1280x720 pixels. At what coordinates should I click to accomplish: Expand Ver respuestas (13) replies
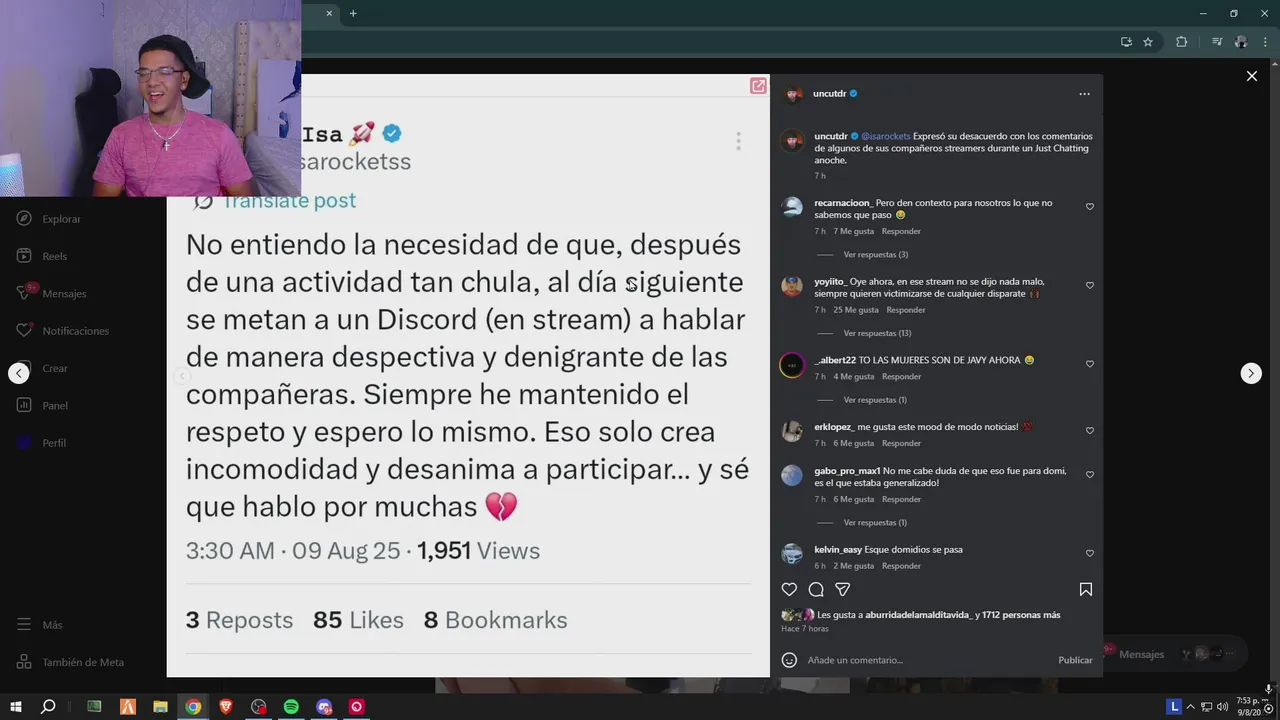[x=877, y=333]
